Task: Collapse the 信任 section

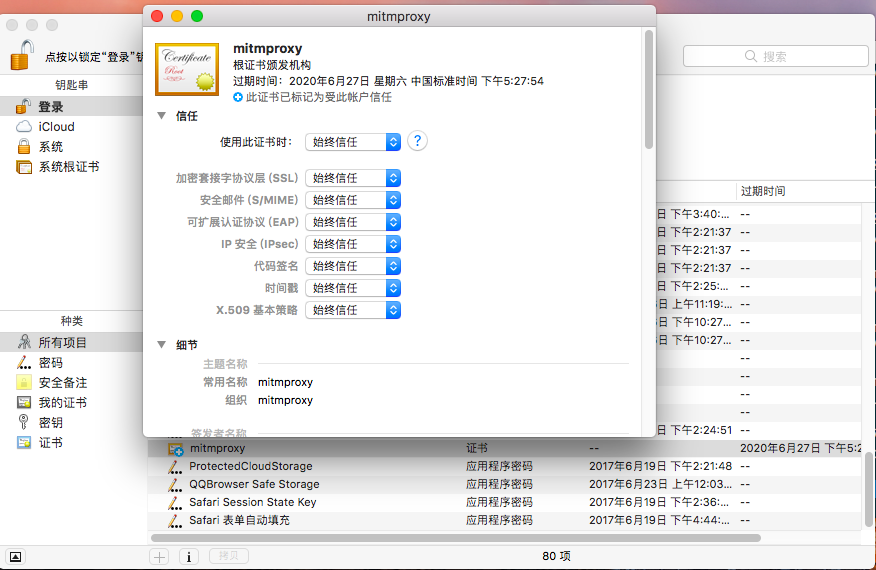Action: point(161,116)
